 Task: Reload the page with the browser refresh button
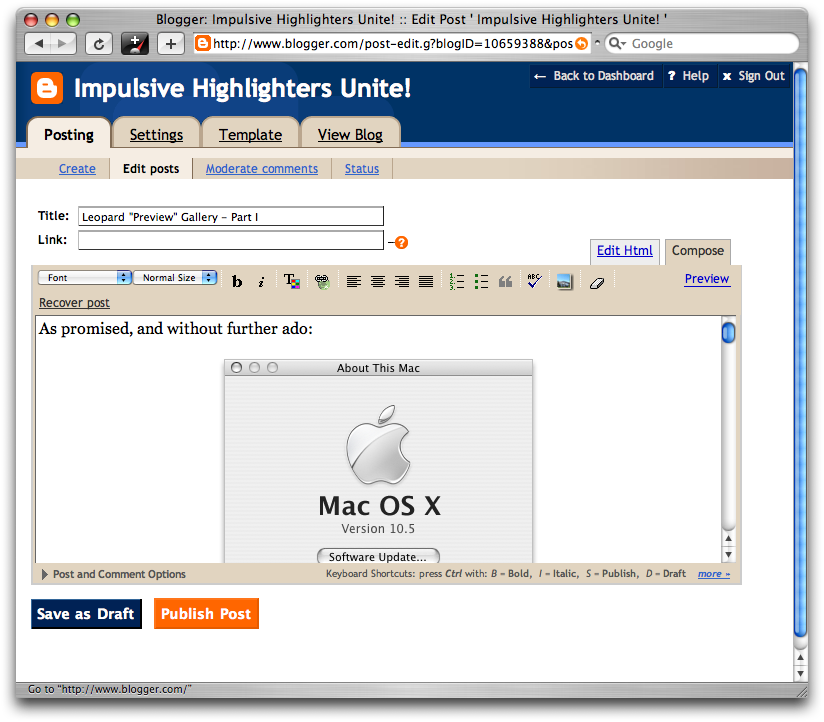point(98,43)
